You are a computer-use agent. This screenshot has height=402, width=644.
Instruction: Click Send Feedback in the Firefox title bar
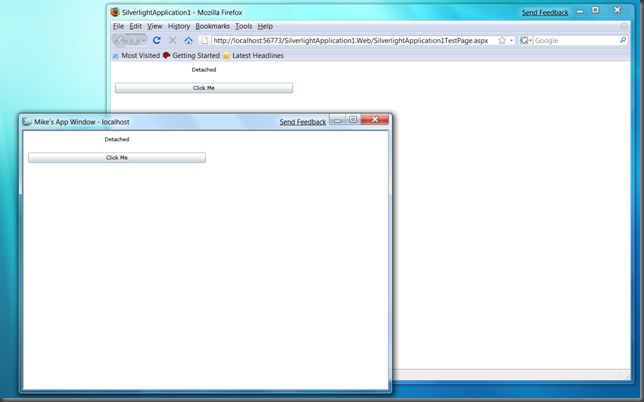click(545, 13)
